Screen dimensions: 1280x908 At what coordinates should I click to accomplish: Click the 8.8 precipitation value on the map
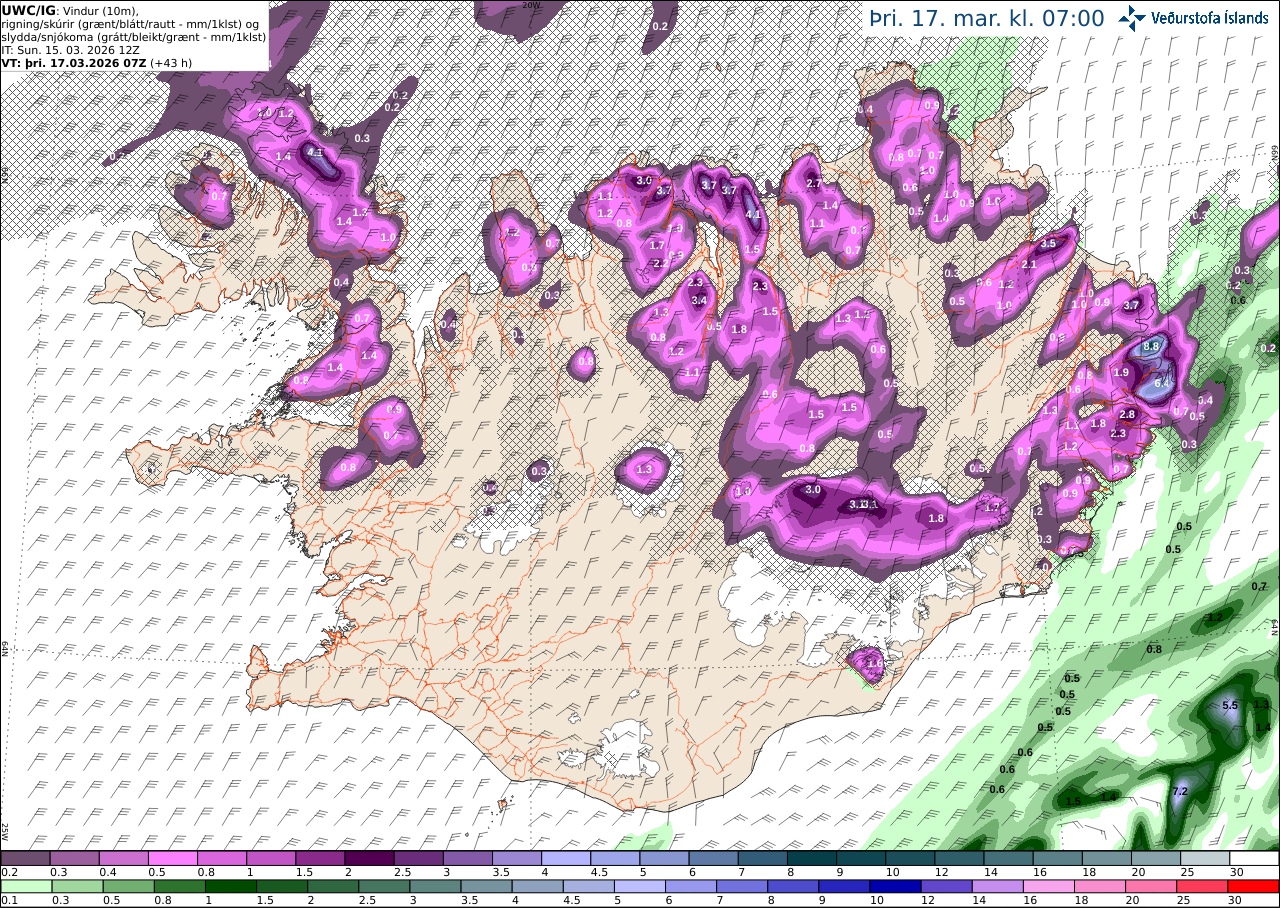(x=1150, y=346)
